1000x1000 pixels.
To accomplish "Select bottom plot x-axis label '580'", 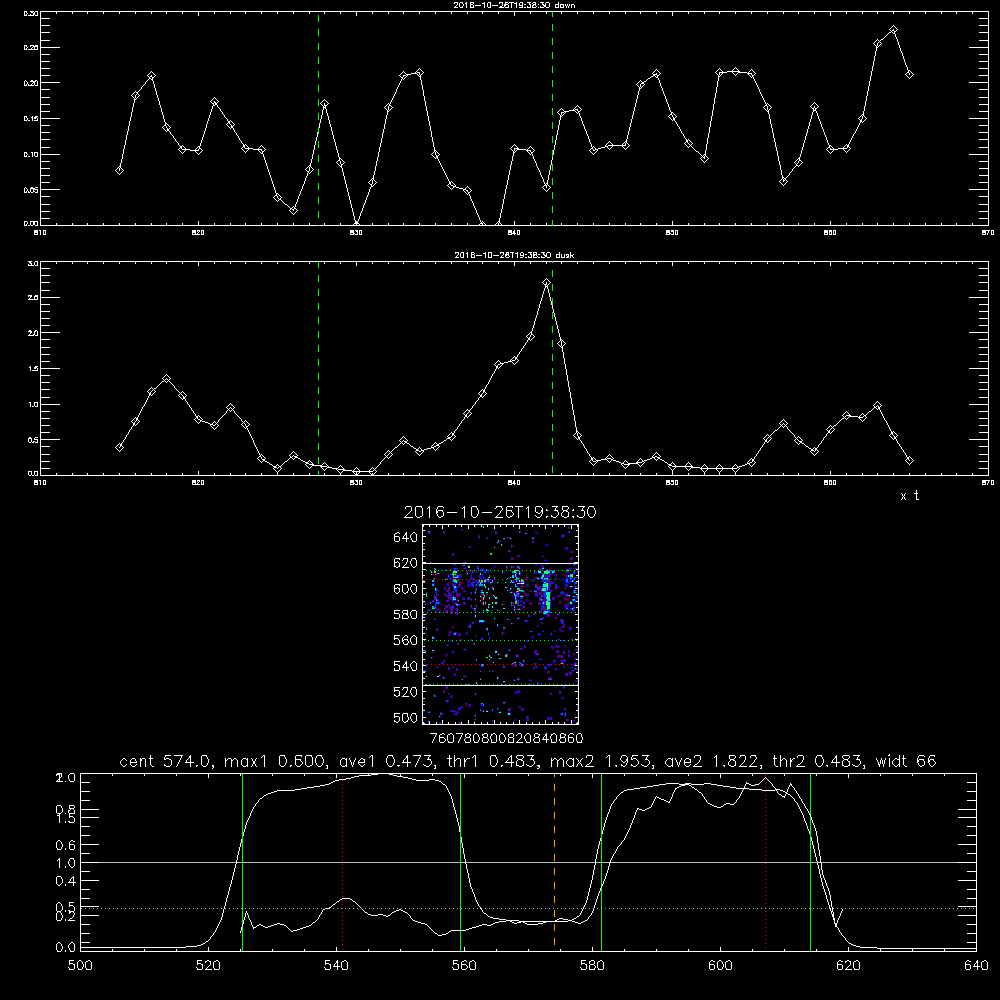I will (592, 966).
